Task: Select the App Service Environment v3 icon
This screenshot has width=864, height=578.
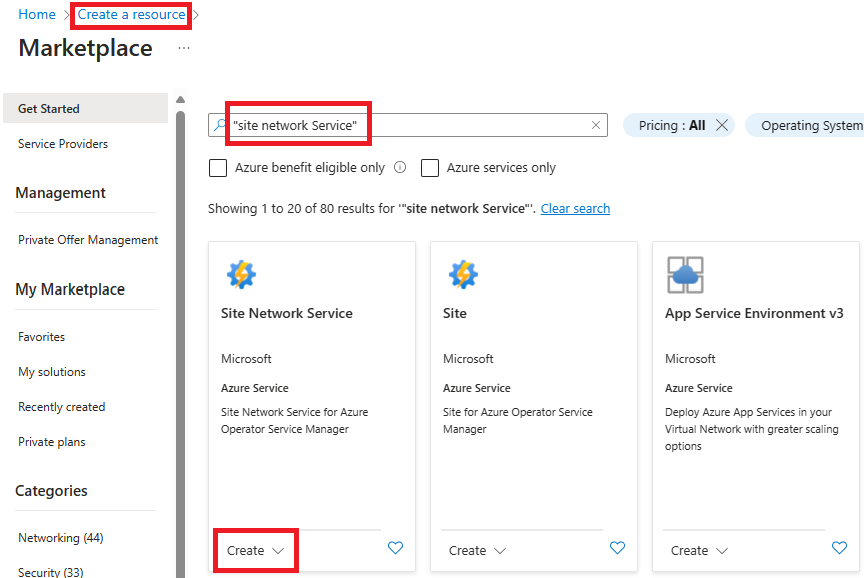Action: click(x=685, y=272)
